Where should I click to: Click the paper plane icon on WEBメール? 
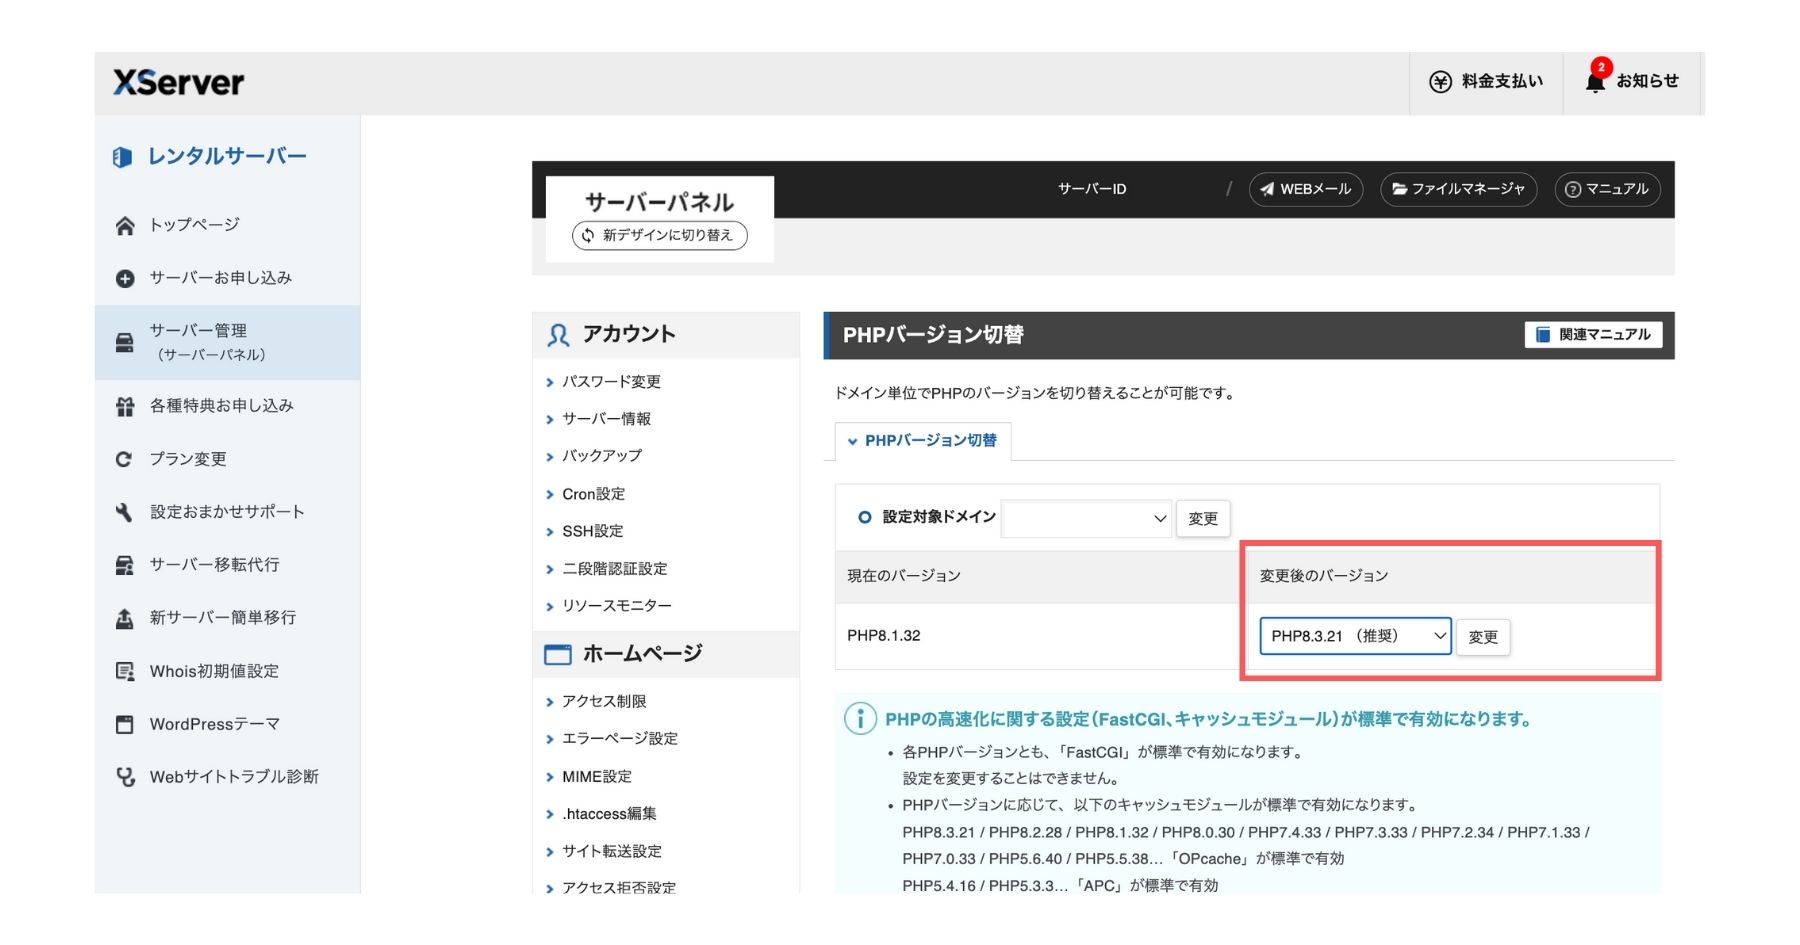tap(1267, 189)
